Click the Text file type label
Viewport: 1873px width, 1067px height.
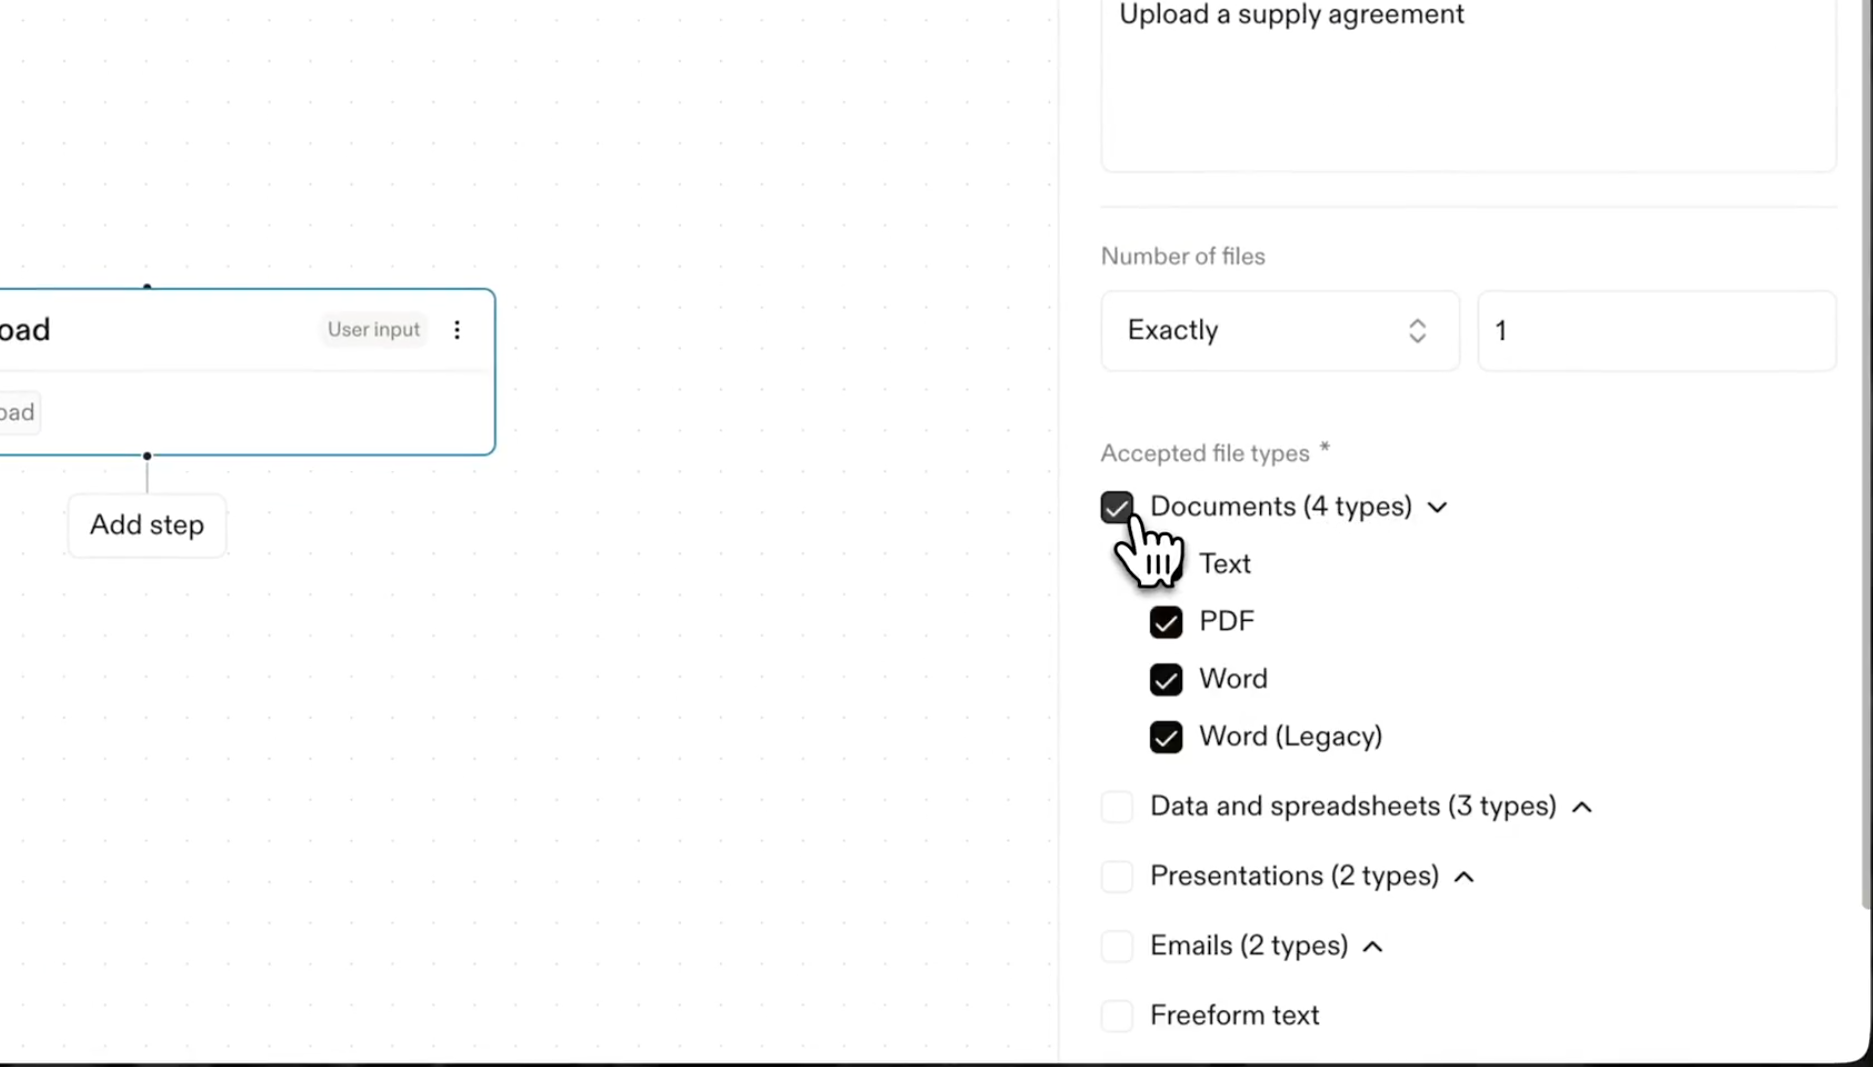(x=1225, y=564)
